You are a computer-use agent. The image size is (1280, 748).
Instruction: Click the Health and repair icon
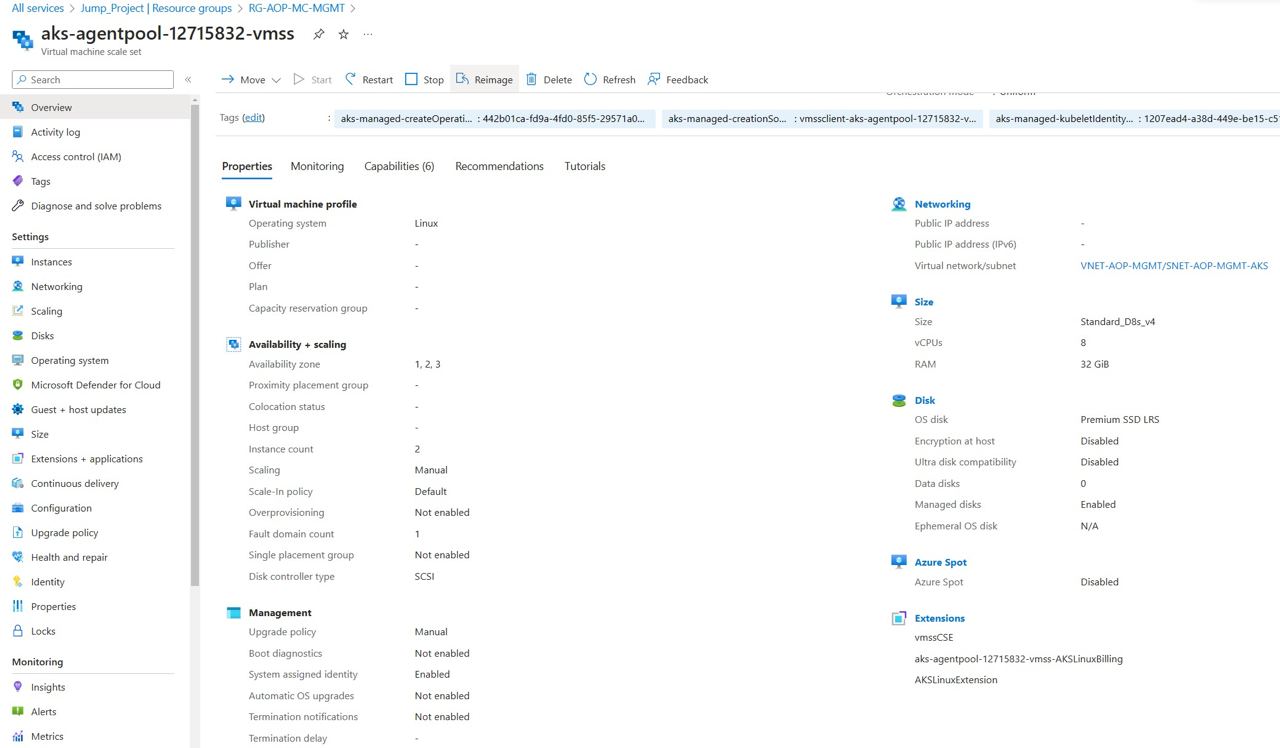point(18,557)
